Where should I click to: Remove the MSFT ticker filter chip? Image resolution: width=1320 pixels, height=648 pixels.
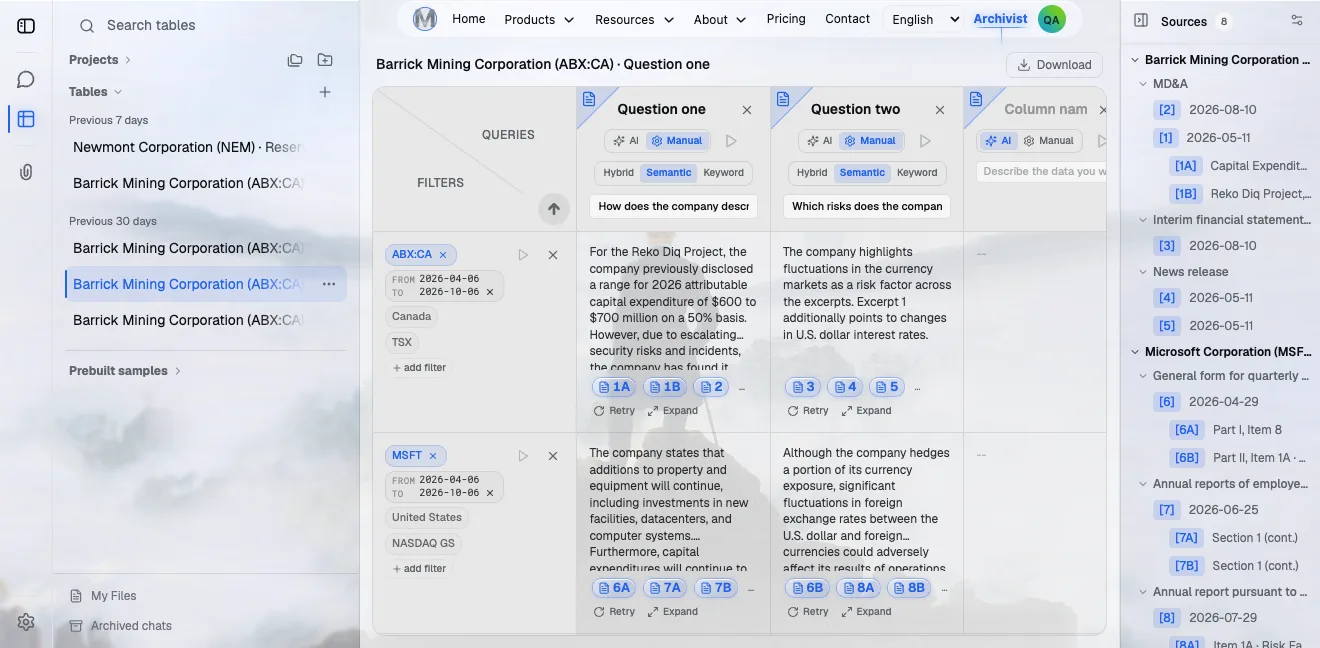[x=433, y=456]
